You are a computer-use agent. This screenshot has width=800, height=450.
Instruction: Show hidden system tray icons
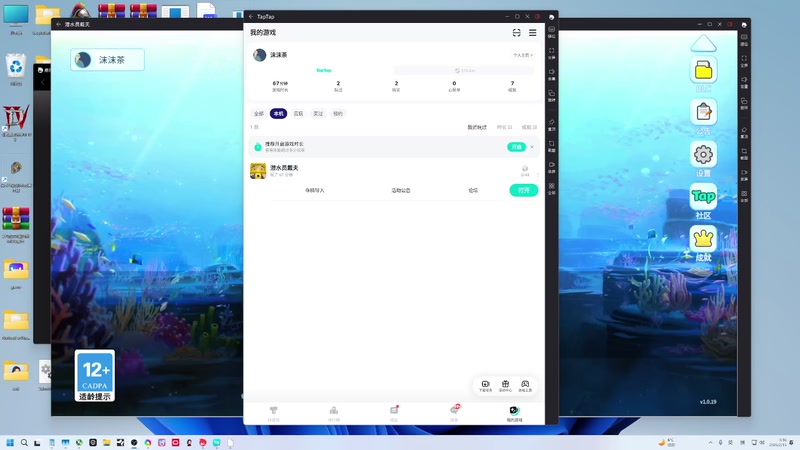click(711, 442)
